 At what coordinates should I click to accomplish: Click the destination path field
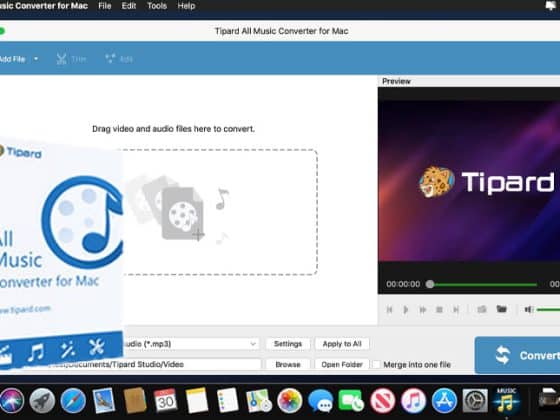(154, 364)
